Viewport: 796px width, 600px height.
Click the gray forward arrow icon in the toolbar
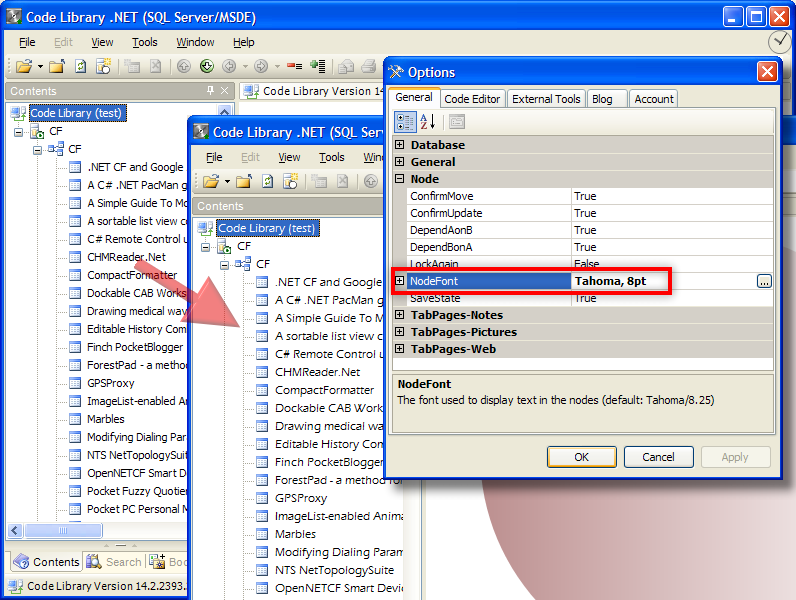coord(261,66)
